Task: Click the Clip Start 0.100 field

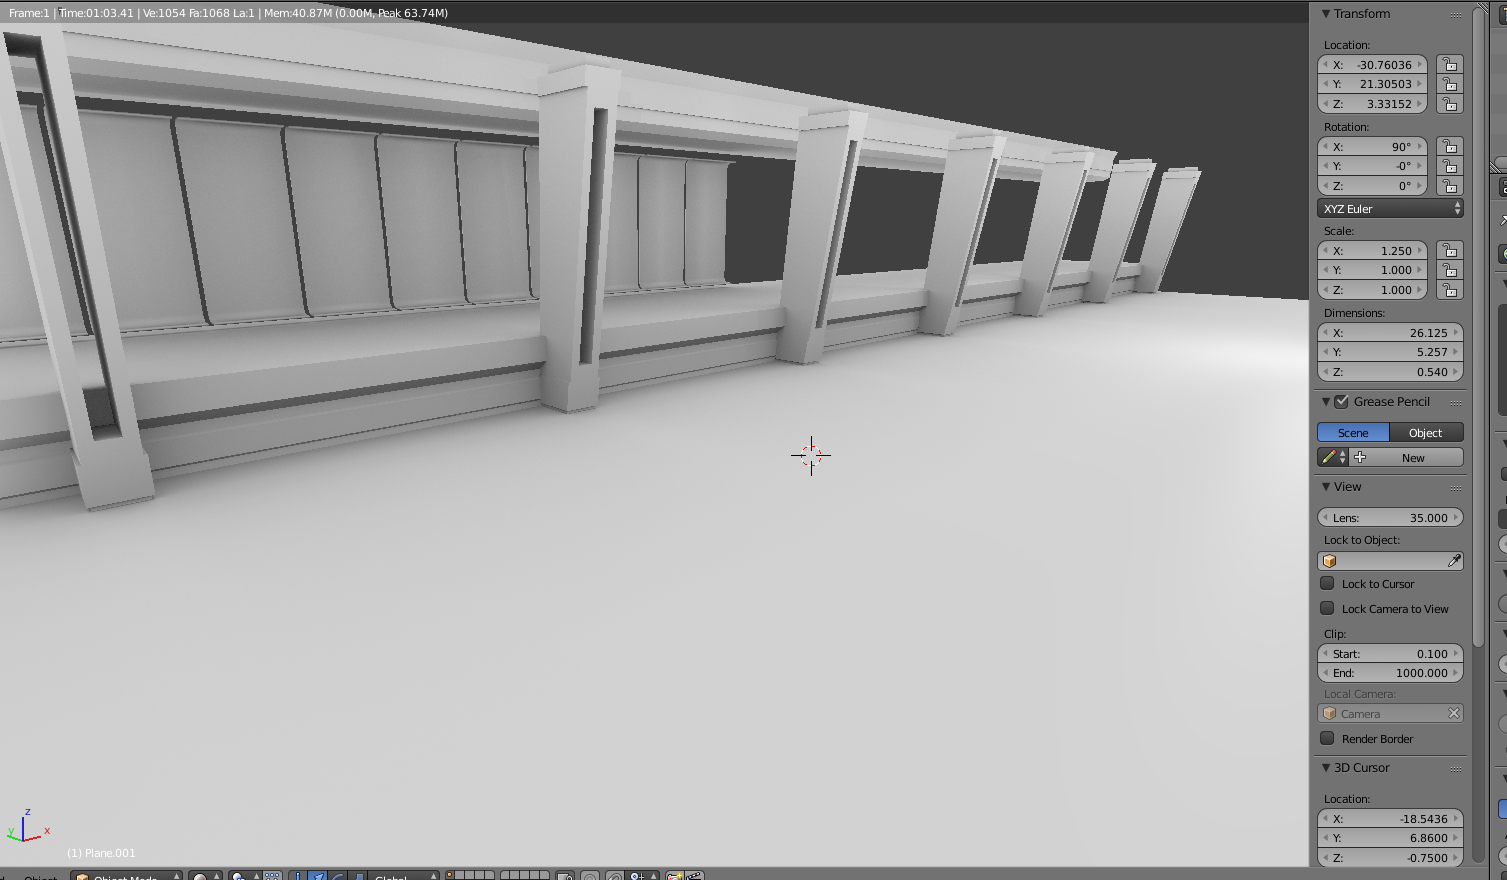Action: (x=1390, y=653)
